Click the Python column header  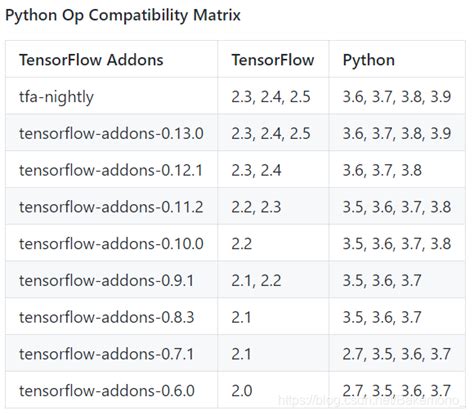397,59
